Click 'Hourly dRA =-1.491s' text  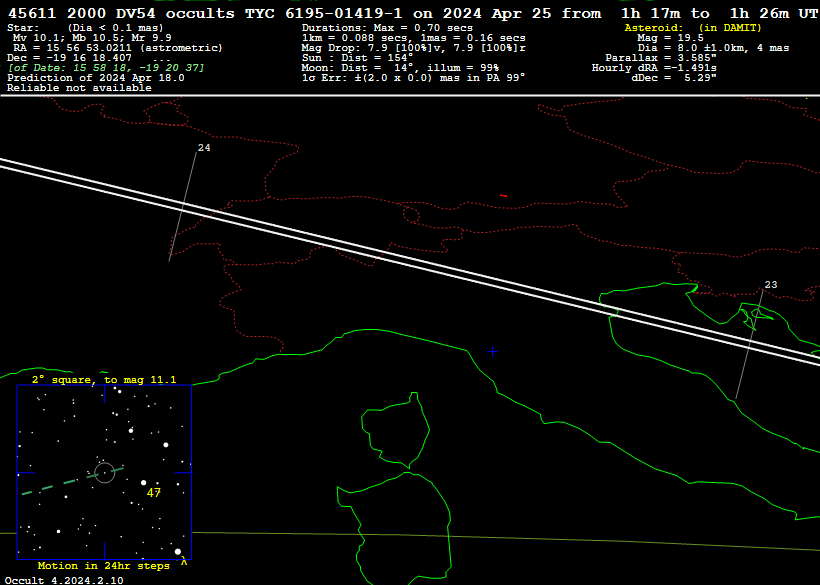654,67
